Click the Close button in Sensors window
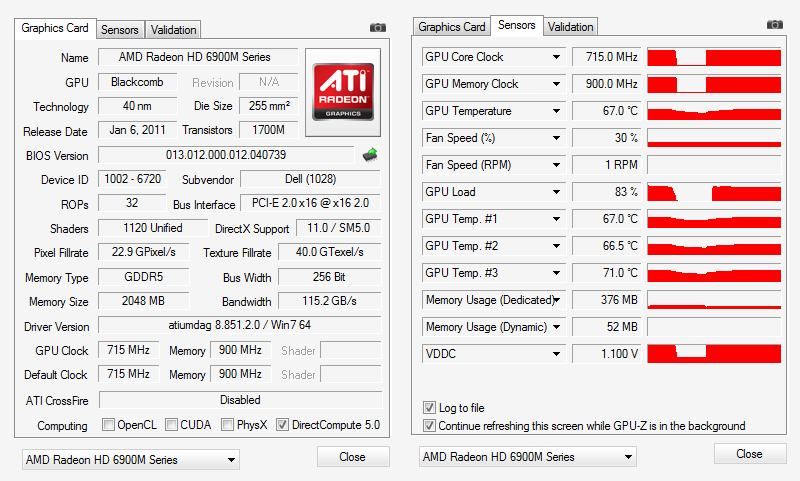Screen dimensions: 800x481 [749, 453]
